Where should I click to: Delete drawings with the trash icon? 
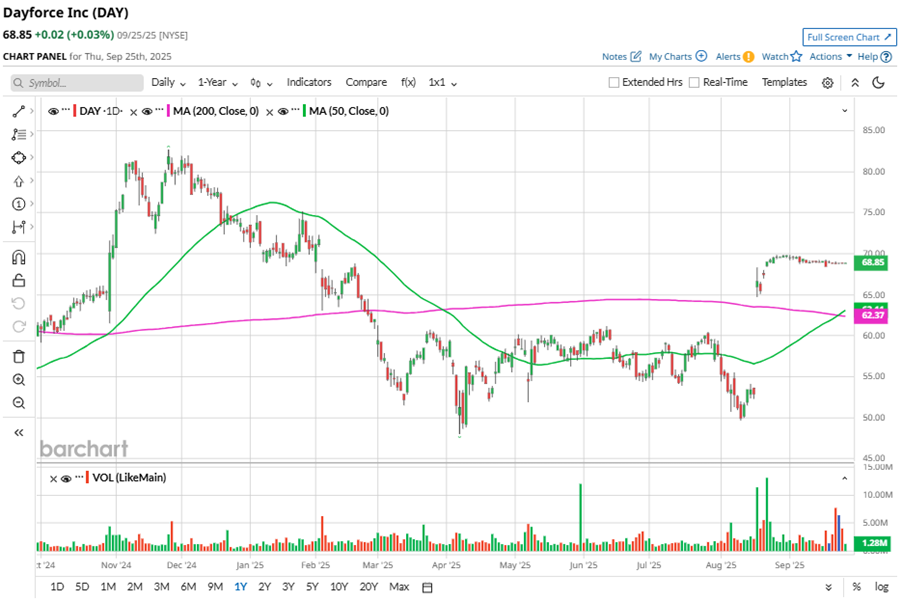click(x=18, y=356)
